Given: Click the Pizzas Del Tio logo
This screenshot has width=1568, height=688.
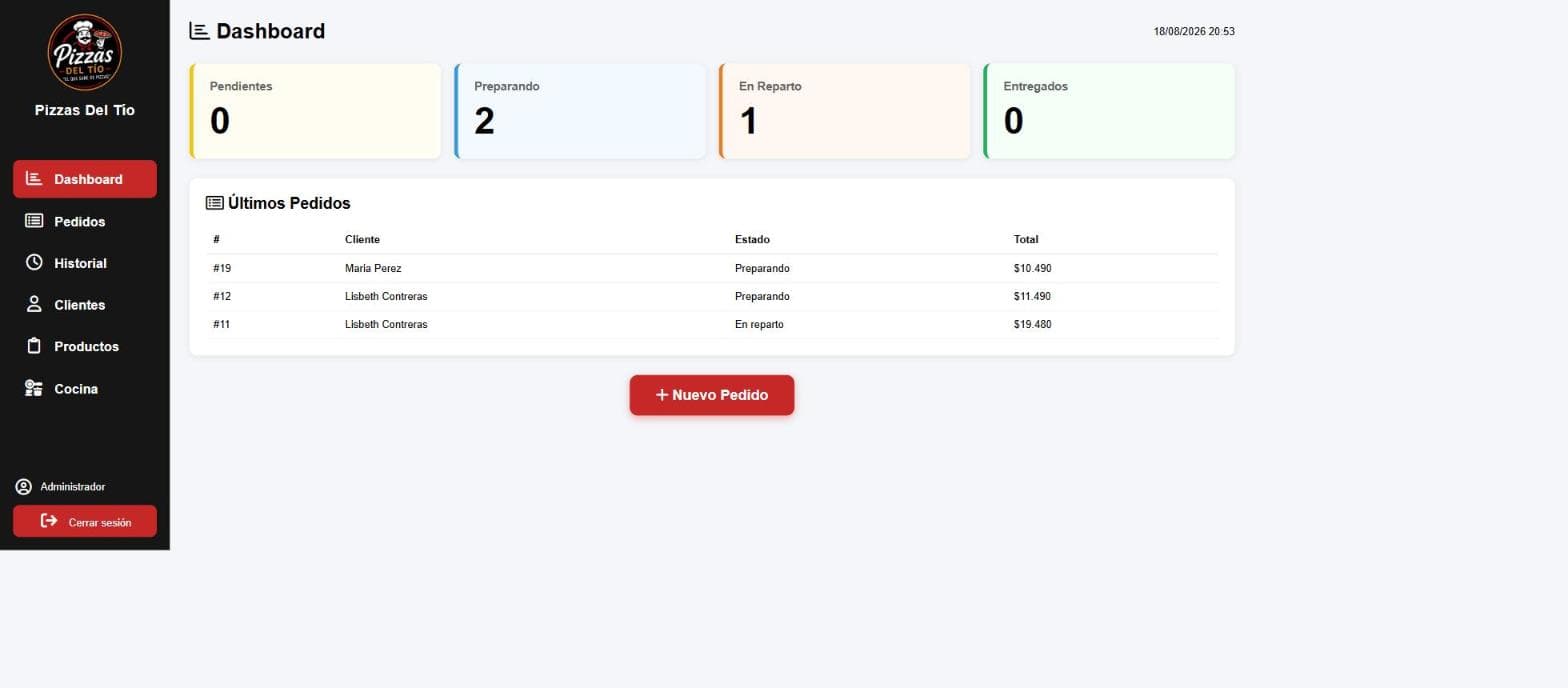Looking at the screenshot, I should pyautogui.click(x=85, y=53).
